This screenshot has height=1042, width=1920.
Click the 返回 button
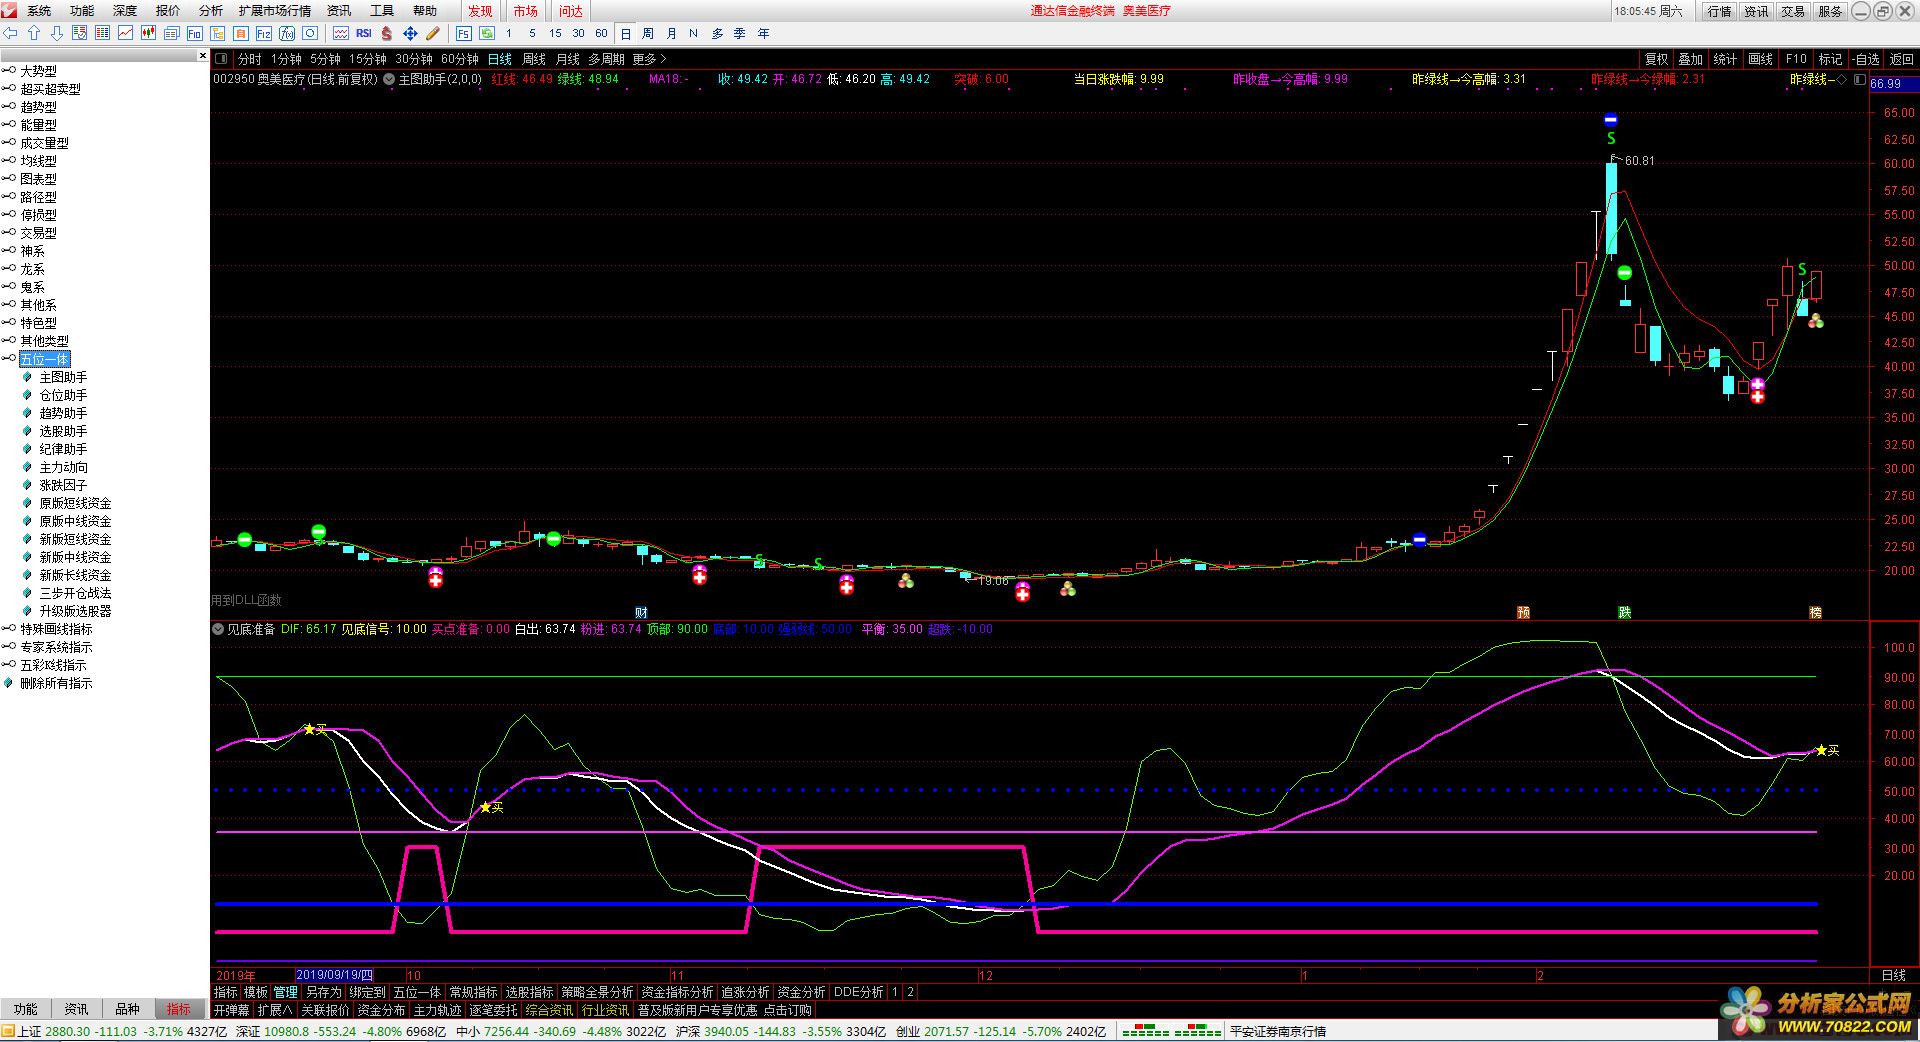(1901, 59)
